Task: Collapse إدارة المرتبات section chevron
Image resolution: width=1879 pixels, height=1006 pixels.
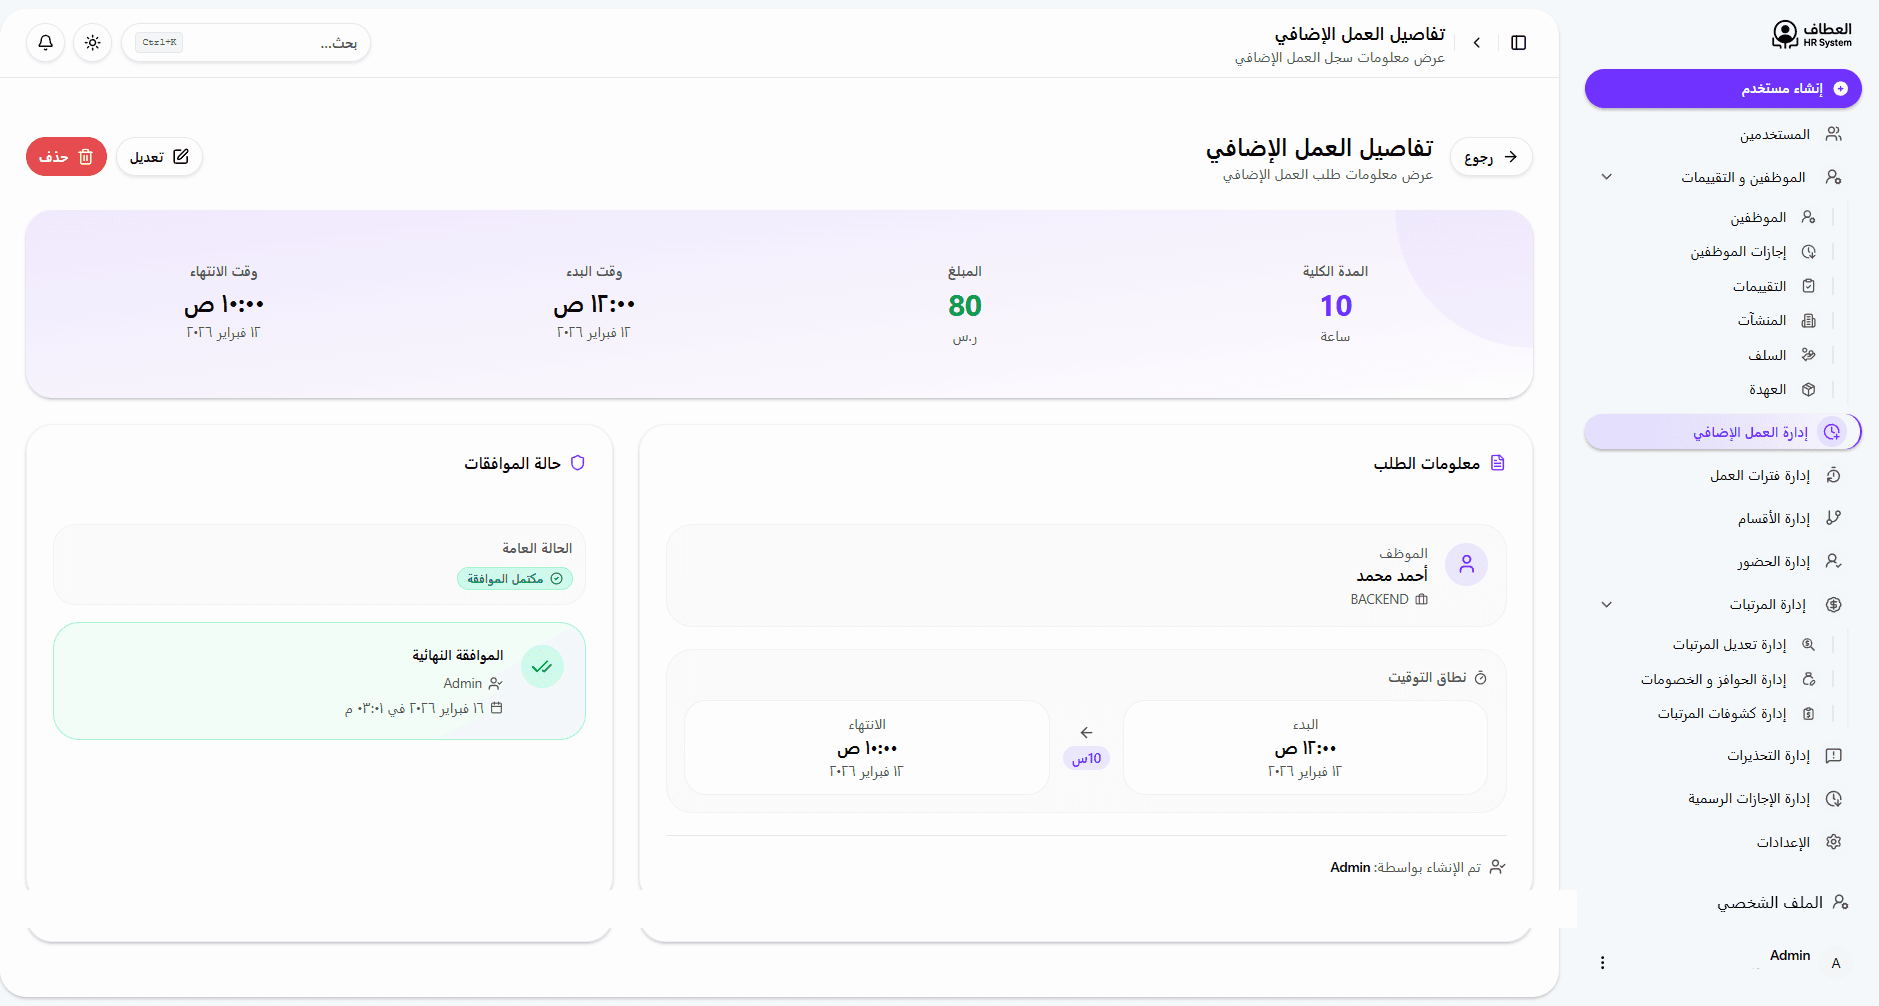Action: [x=1606, y=605]
